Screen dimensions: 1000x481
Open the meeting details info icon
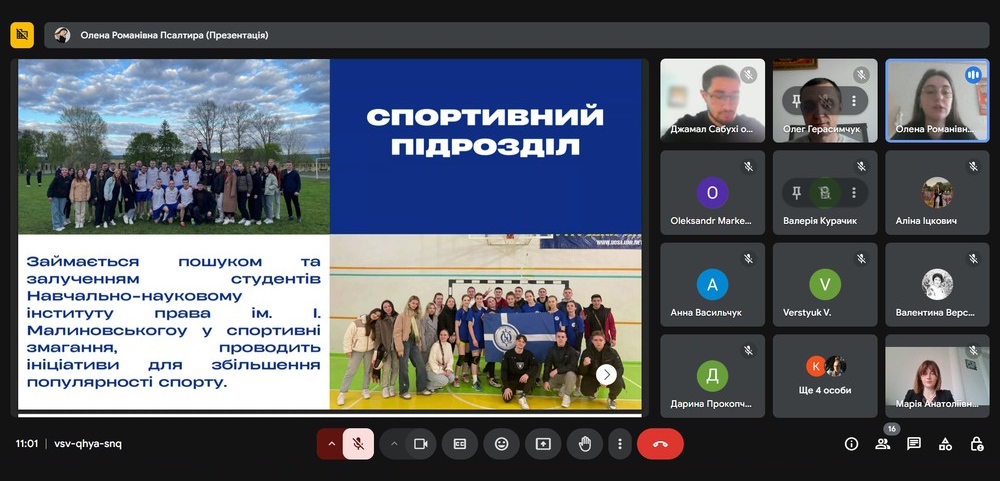tap(851, 444)
